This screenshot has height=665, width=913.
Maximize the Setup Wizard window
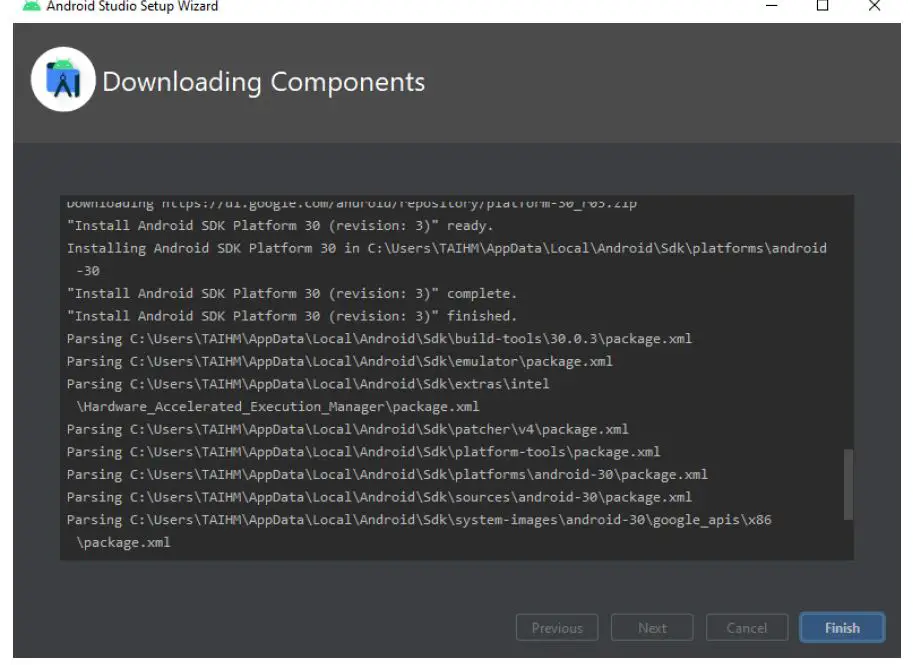pos(823,7)
